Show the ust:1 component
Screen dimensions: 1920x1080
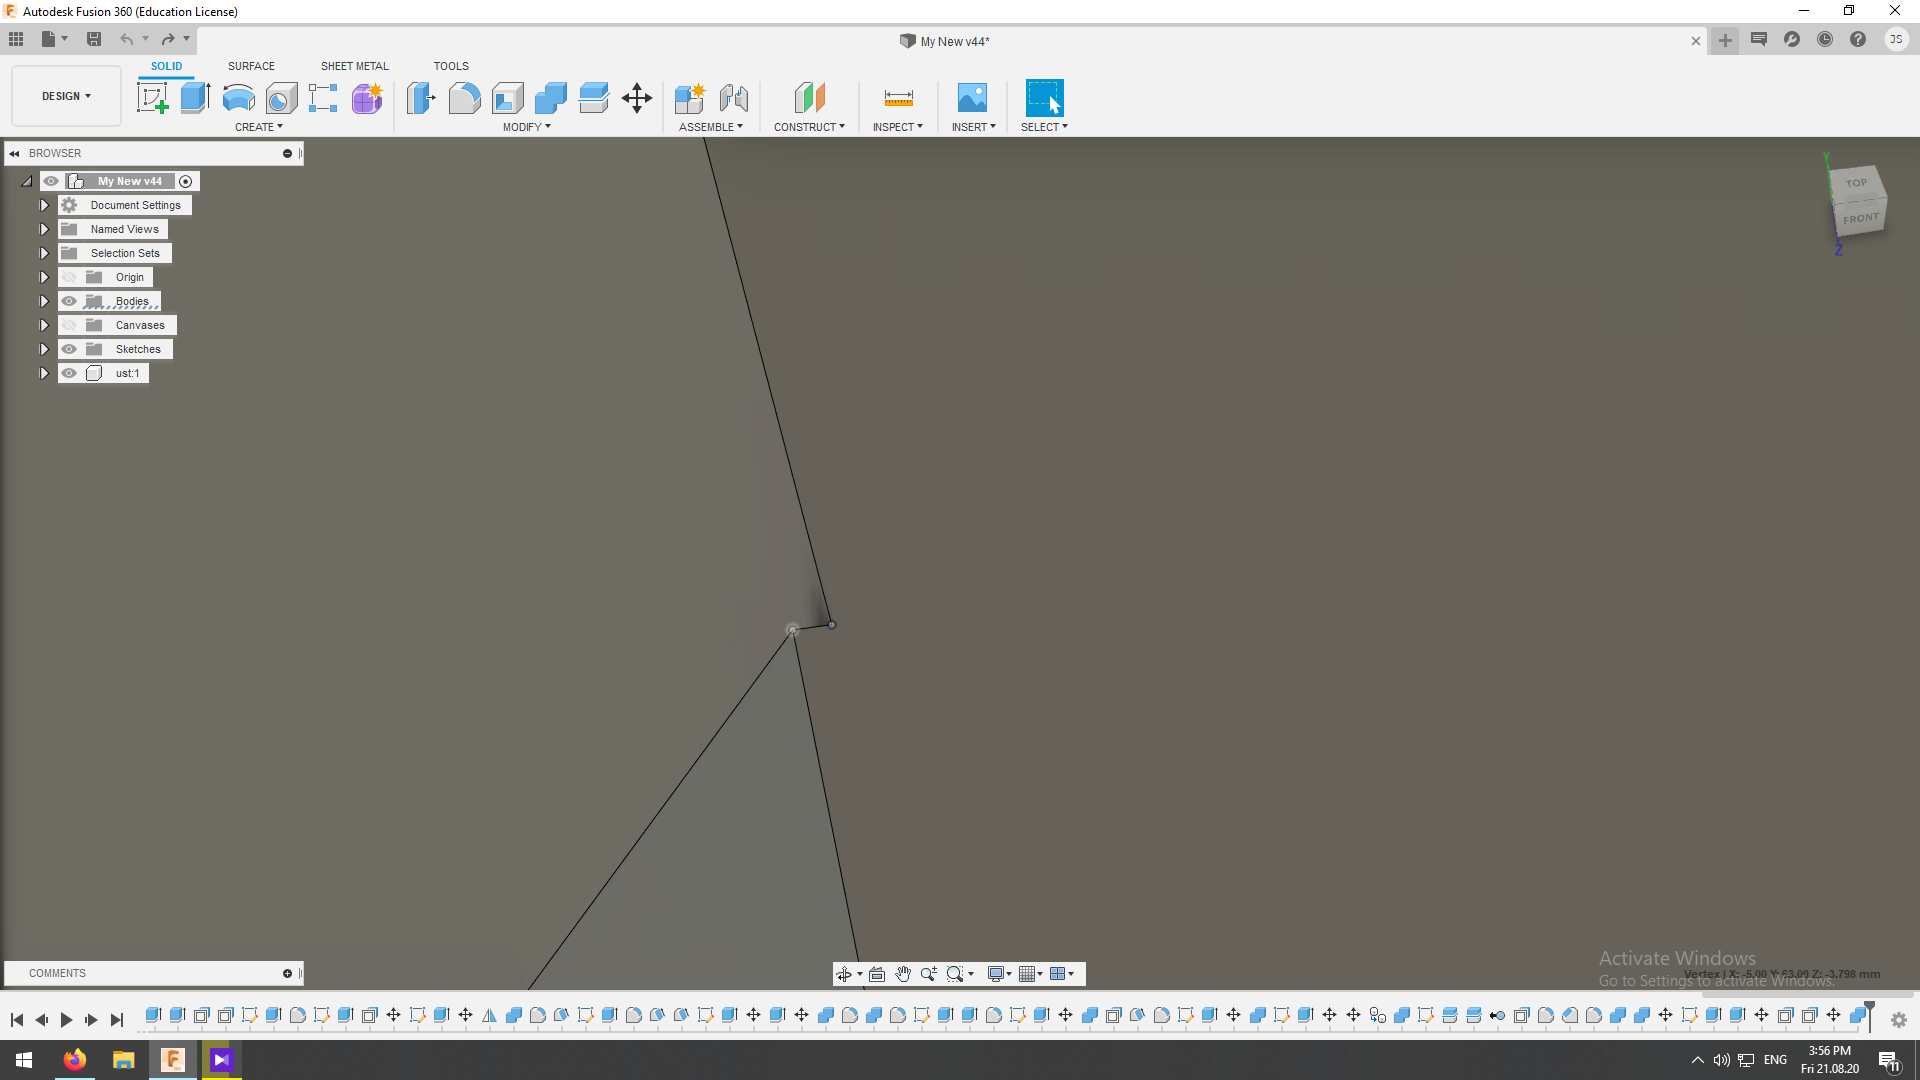(69, 373)
